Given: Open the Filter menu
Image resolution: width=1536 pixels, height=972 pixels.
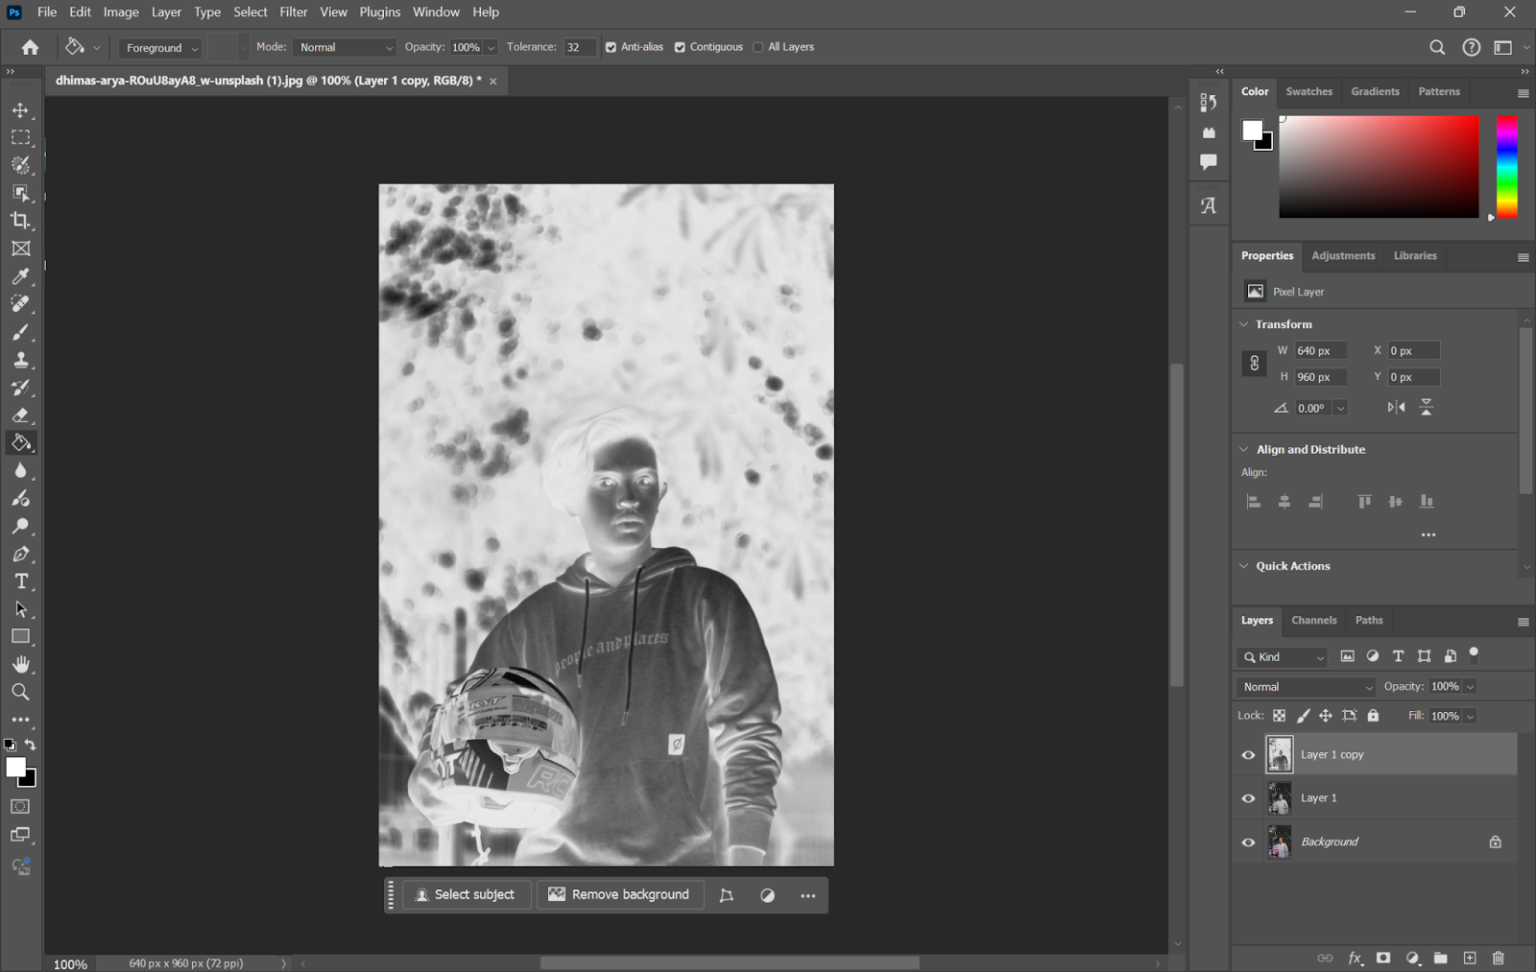Looking at the screenshot, I should (293, 12).
